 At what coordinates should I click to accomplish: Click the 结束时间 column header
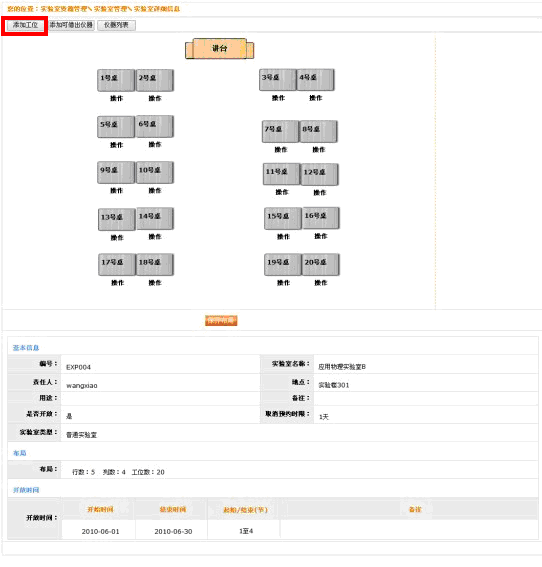(x=173, y=510)
